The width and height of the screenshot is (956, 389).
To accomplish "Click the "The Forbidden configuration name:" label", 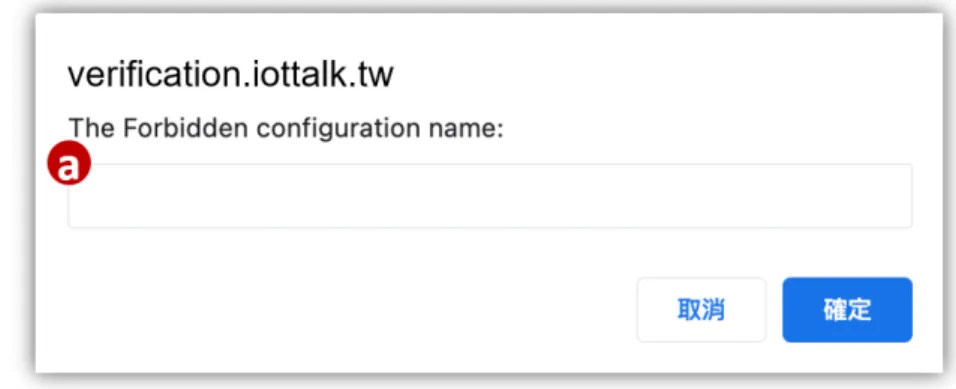I will point(286,129).
